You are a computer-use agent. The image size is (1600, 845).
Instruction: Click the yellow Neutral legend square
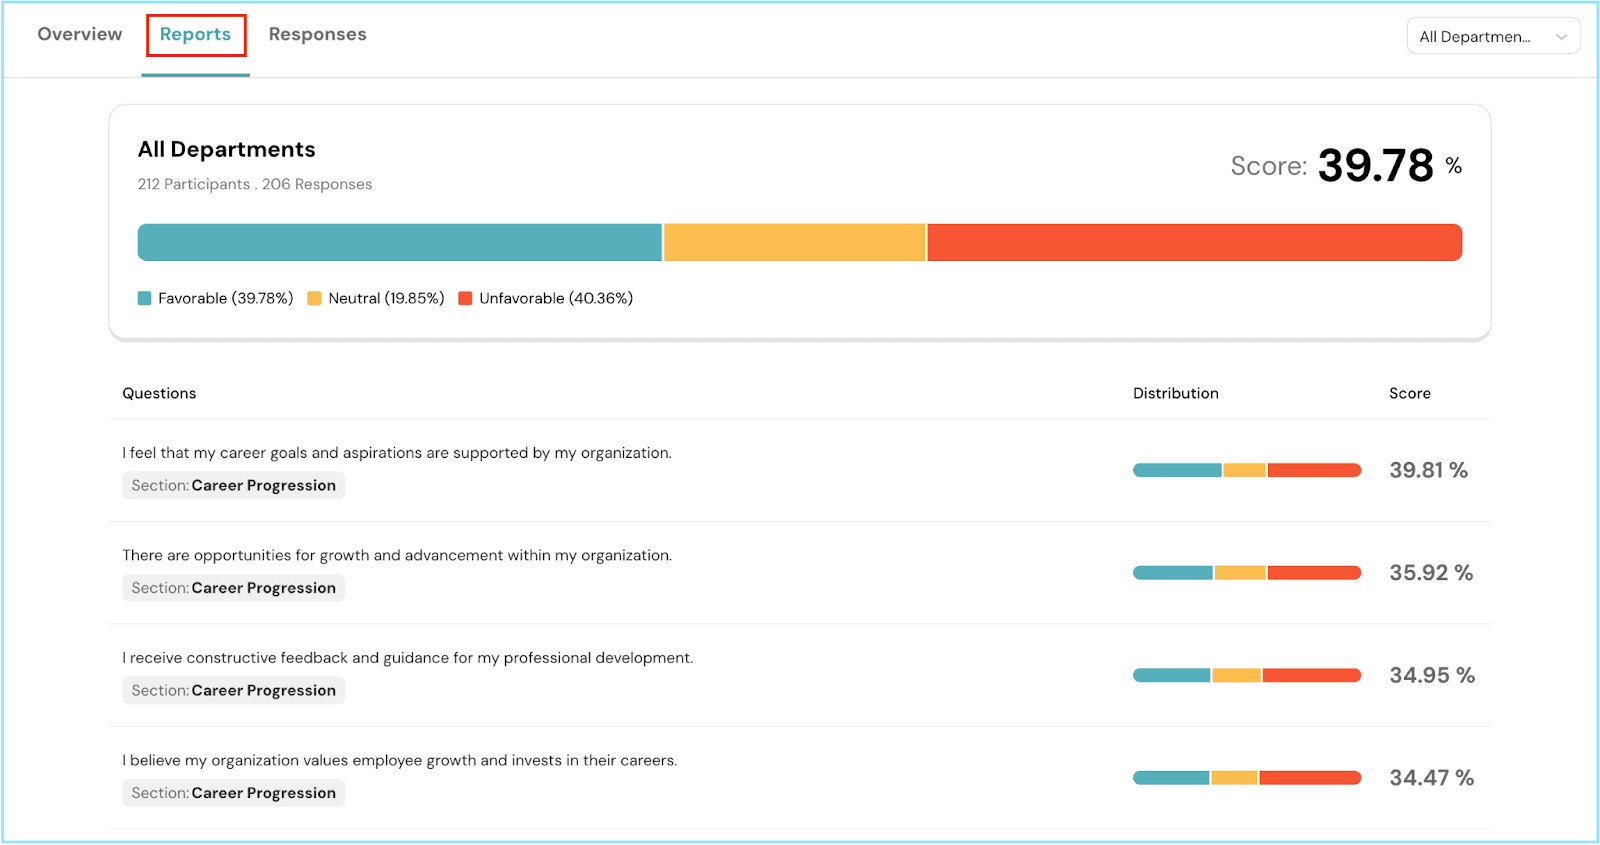point(314,299)
